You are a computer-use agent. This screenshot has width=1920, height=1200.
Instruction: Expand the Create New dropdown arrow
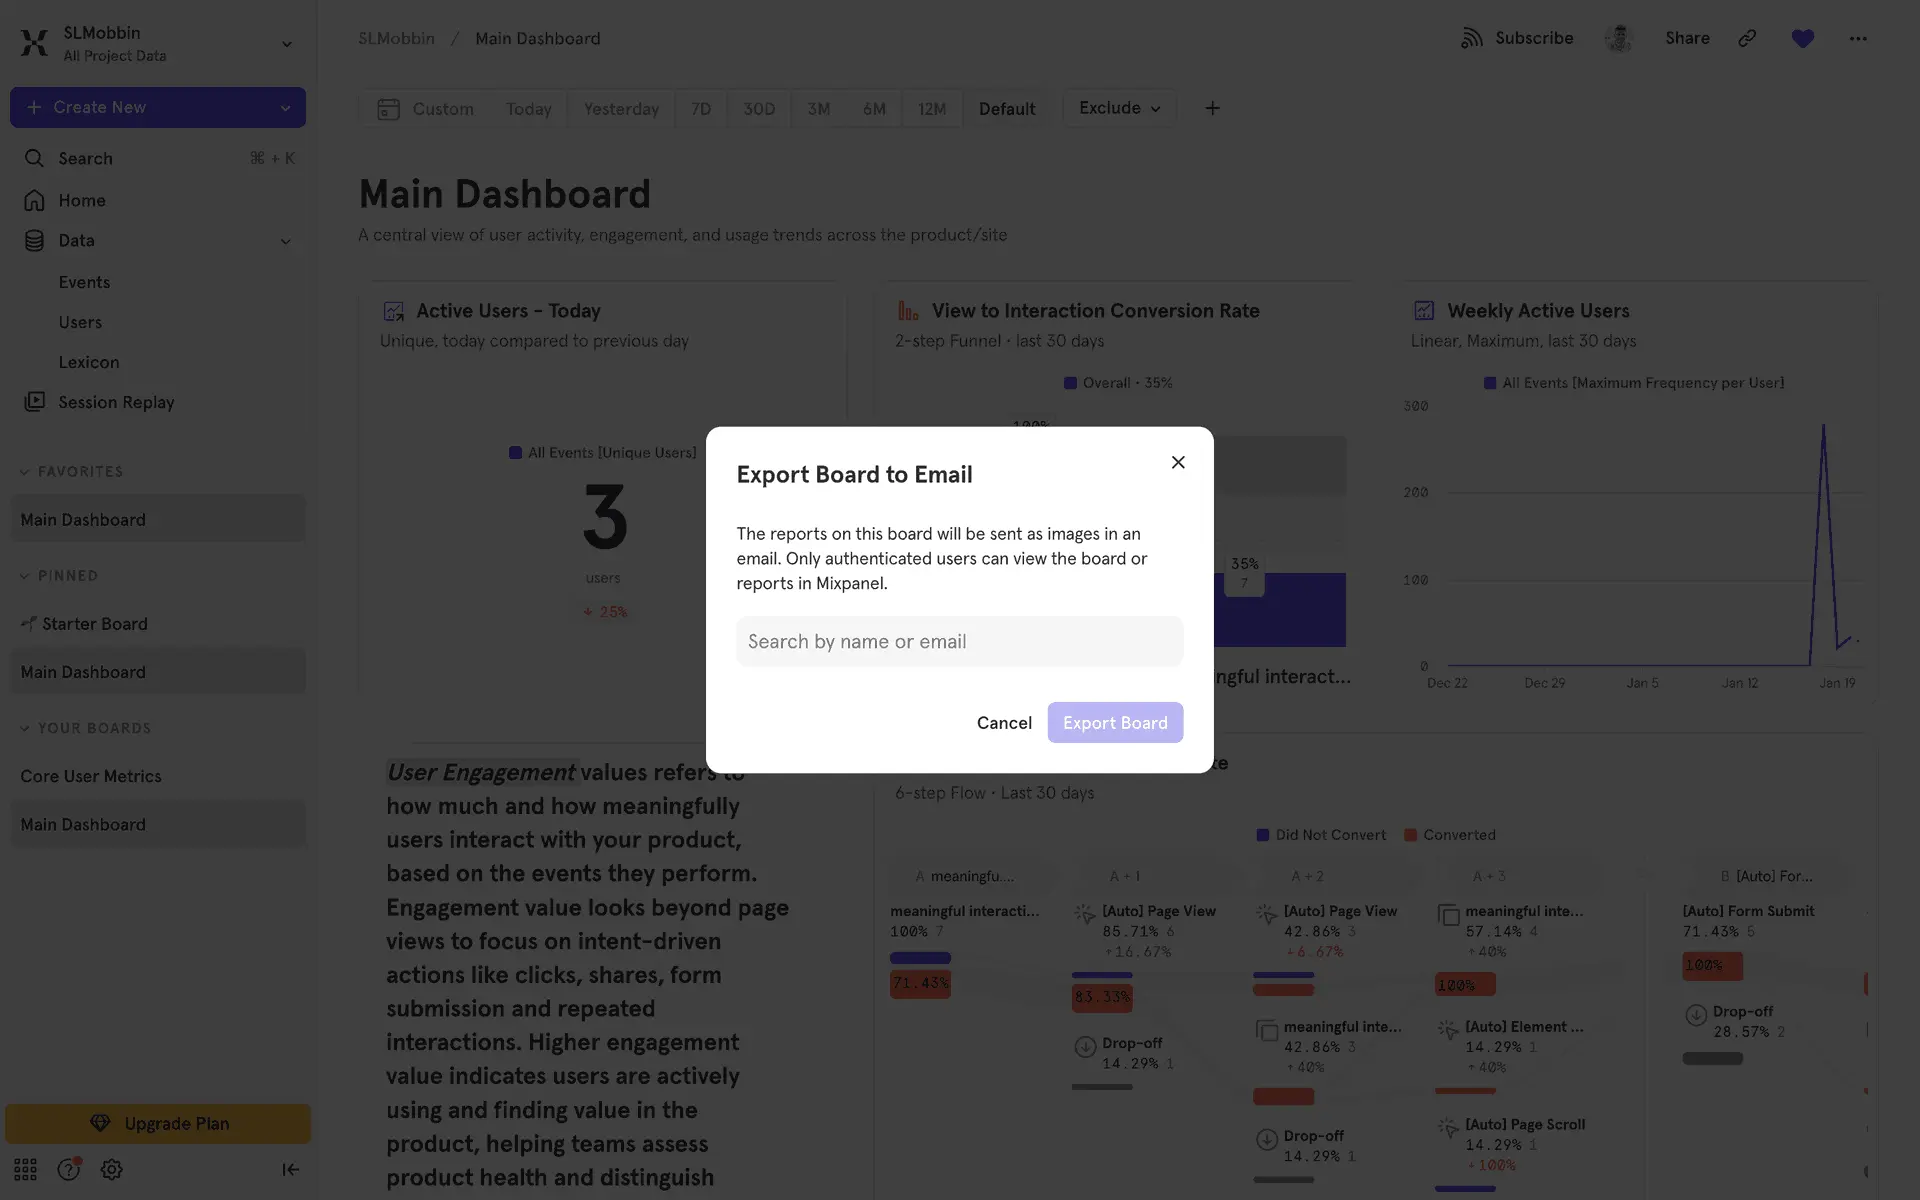(x=285, y=108)
